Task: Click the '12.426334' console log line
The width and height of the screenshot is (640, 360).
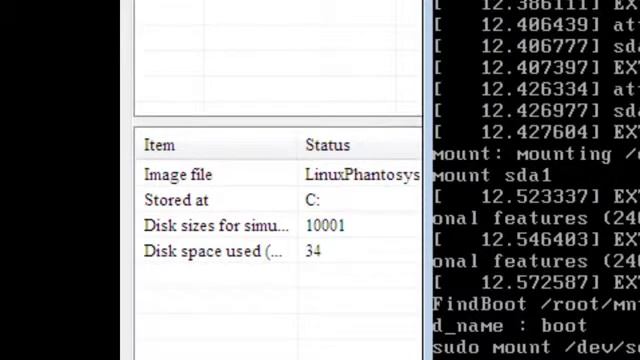Action: [x=536, y=89]
